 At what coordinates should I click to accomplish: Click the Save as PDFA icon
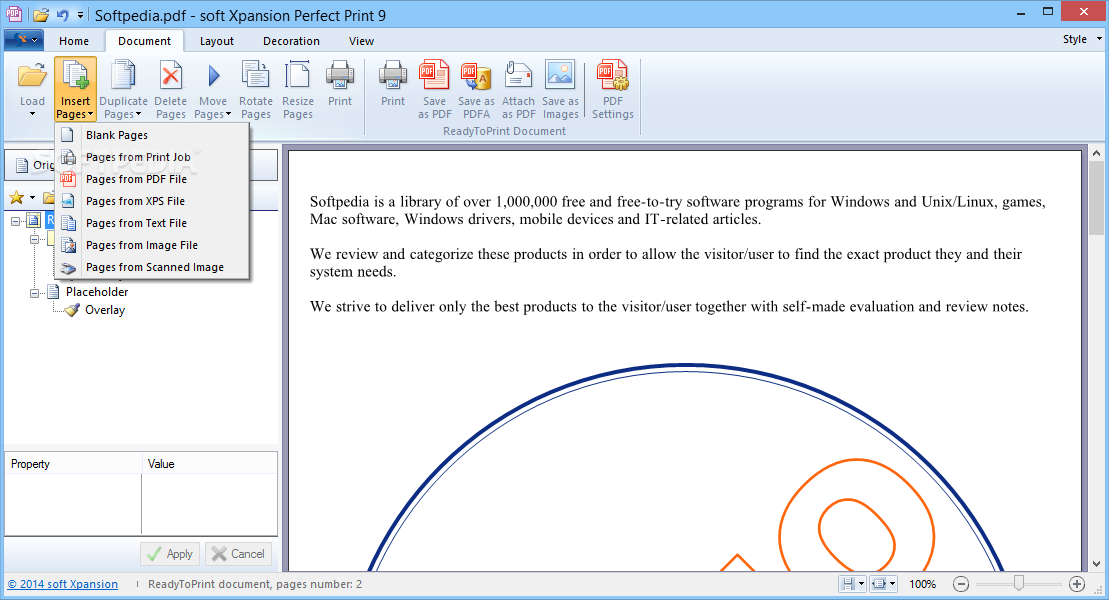click(x=476, y=76)
